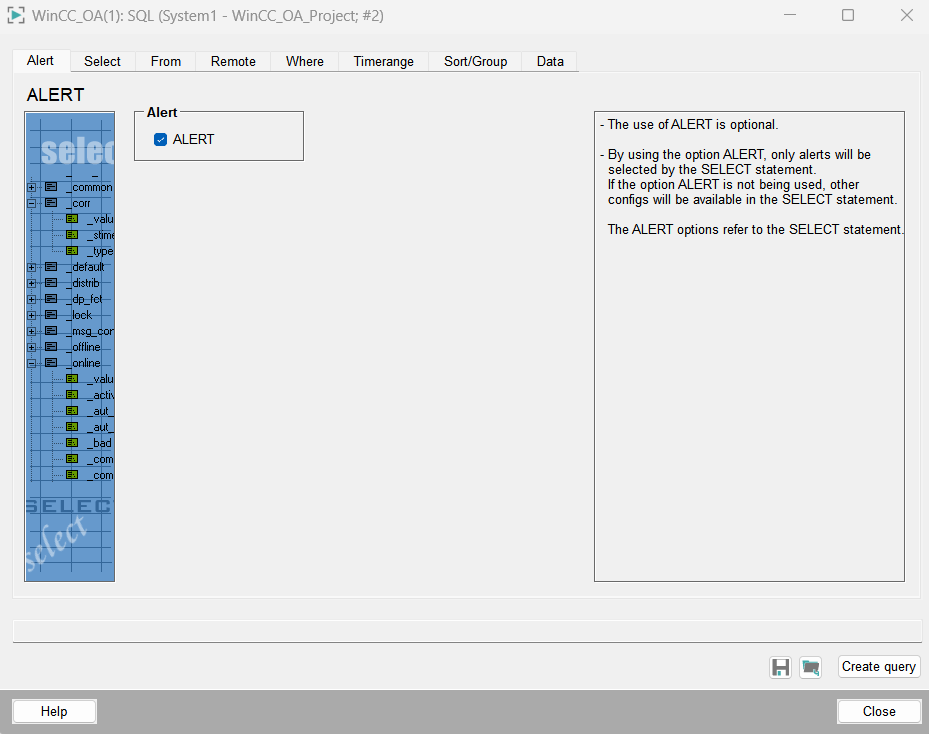
Task: Switch to the Select tab
Action: click(x=102, y=62)
